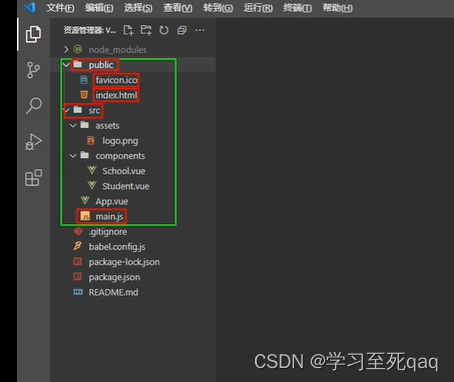Open the Explorer view in activity bar

click(33, 34)
